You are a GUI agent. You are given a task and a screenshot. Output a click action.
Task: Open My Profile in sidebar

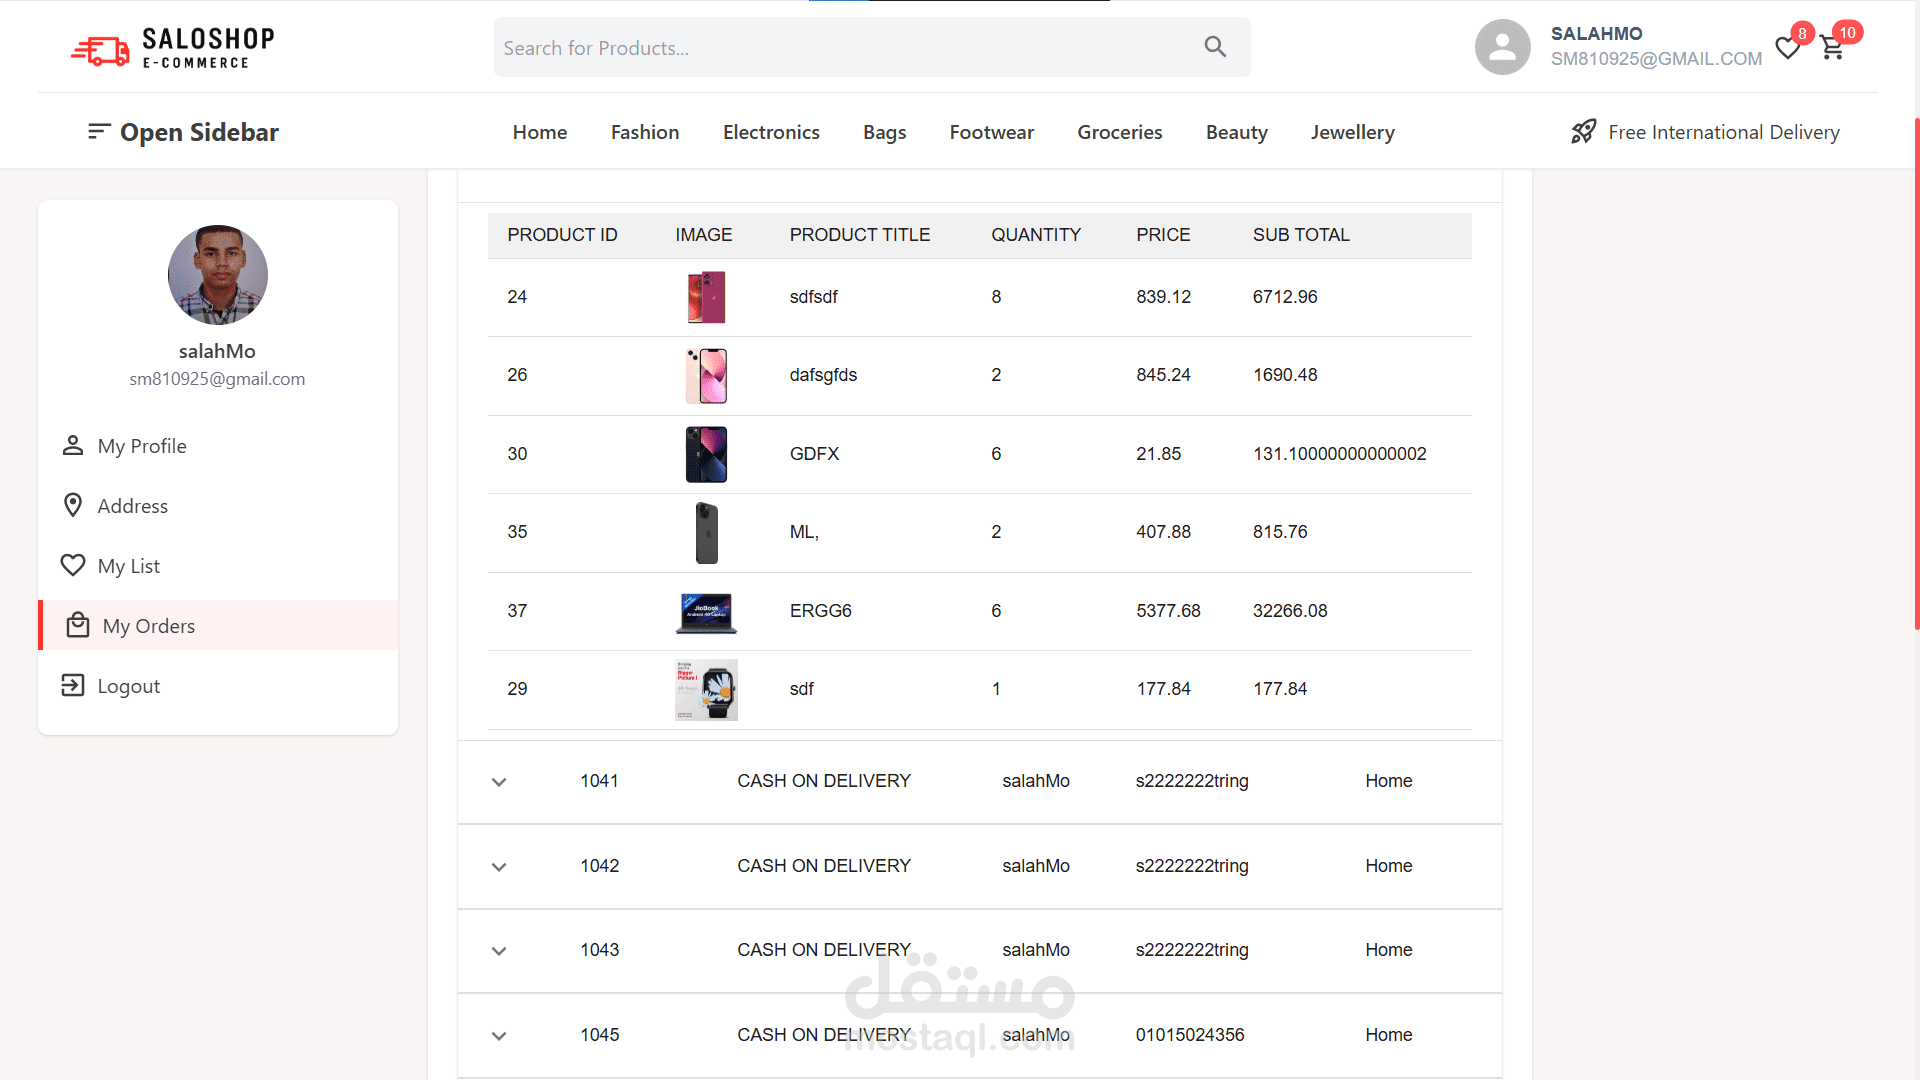(141, 446)
